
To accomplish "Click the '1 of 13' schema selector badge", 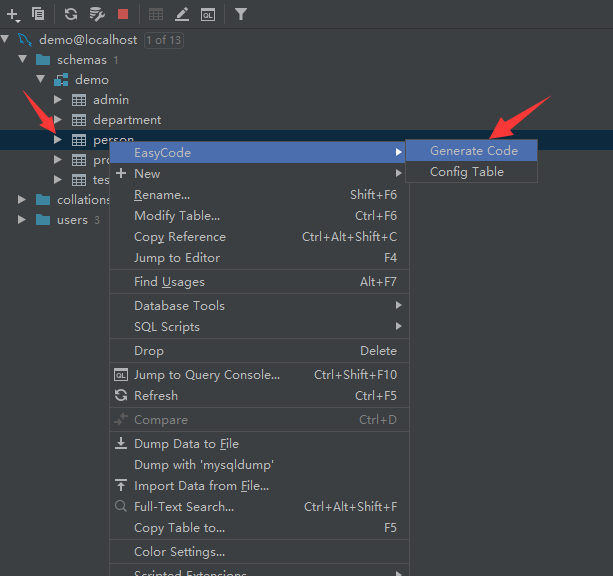I will [164, 40].
